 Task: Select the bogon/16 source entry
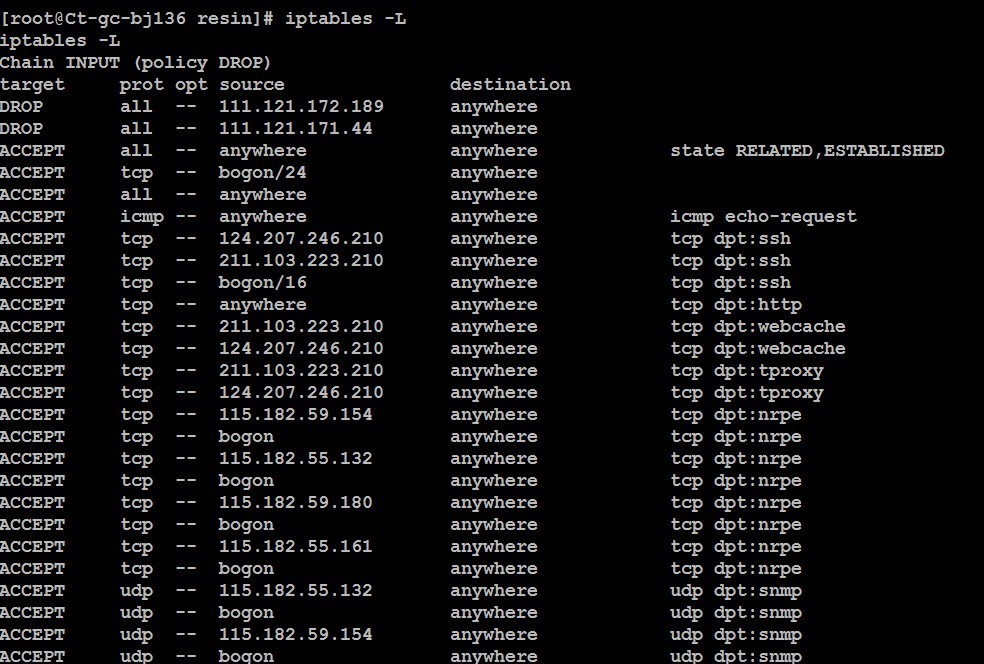click(262, 282)
